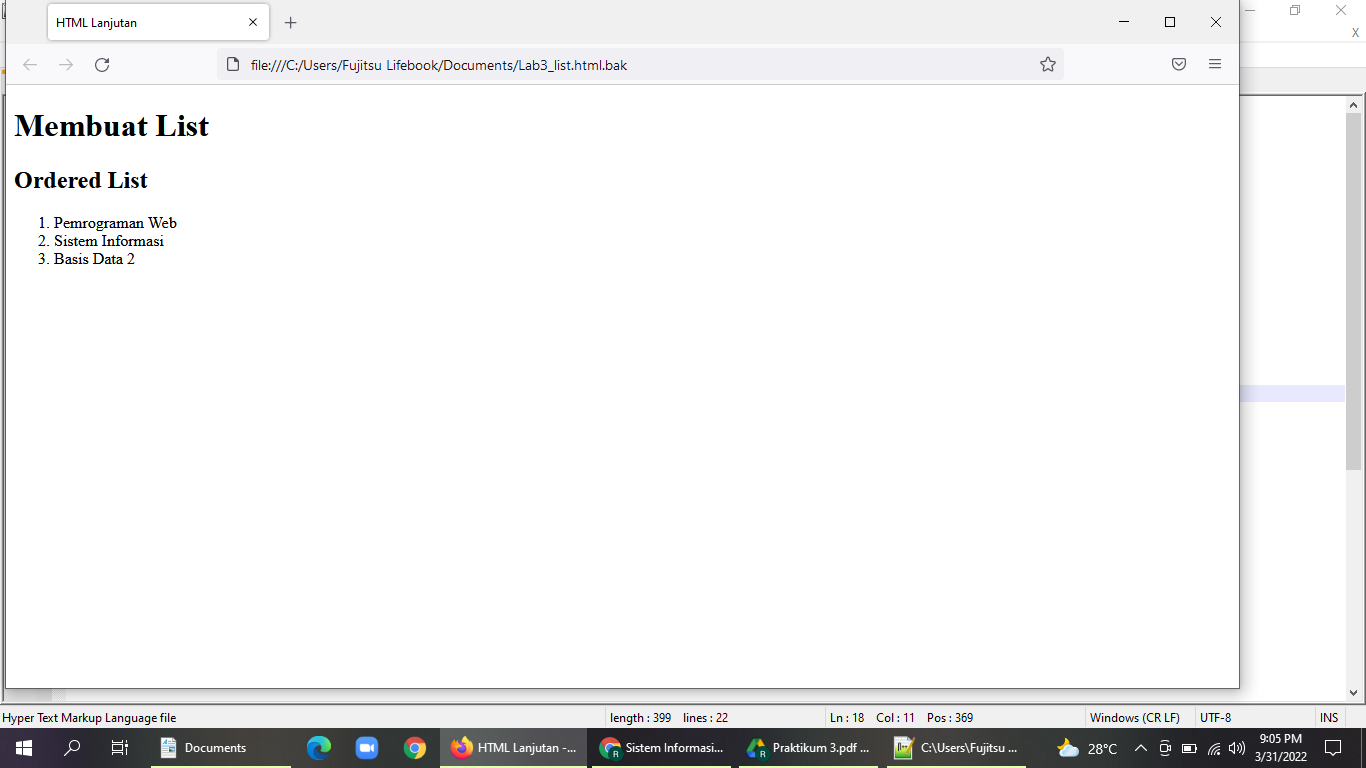1366x768 pixels.
Task: Open weather widget showing 28°C
Action: tap(1087, 748)
